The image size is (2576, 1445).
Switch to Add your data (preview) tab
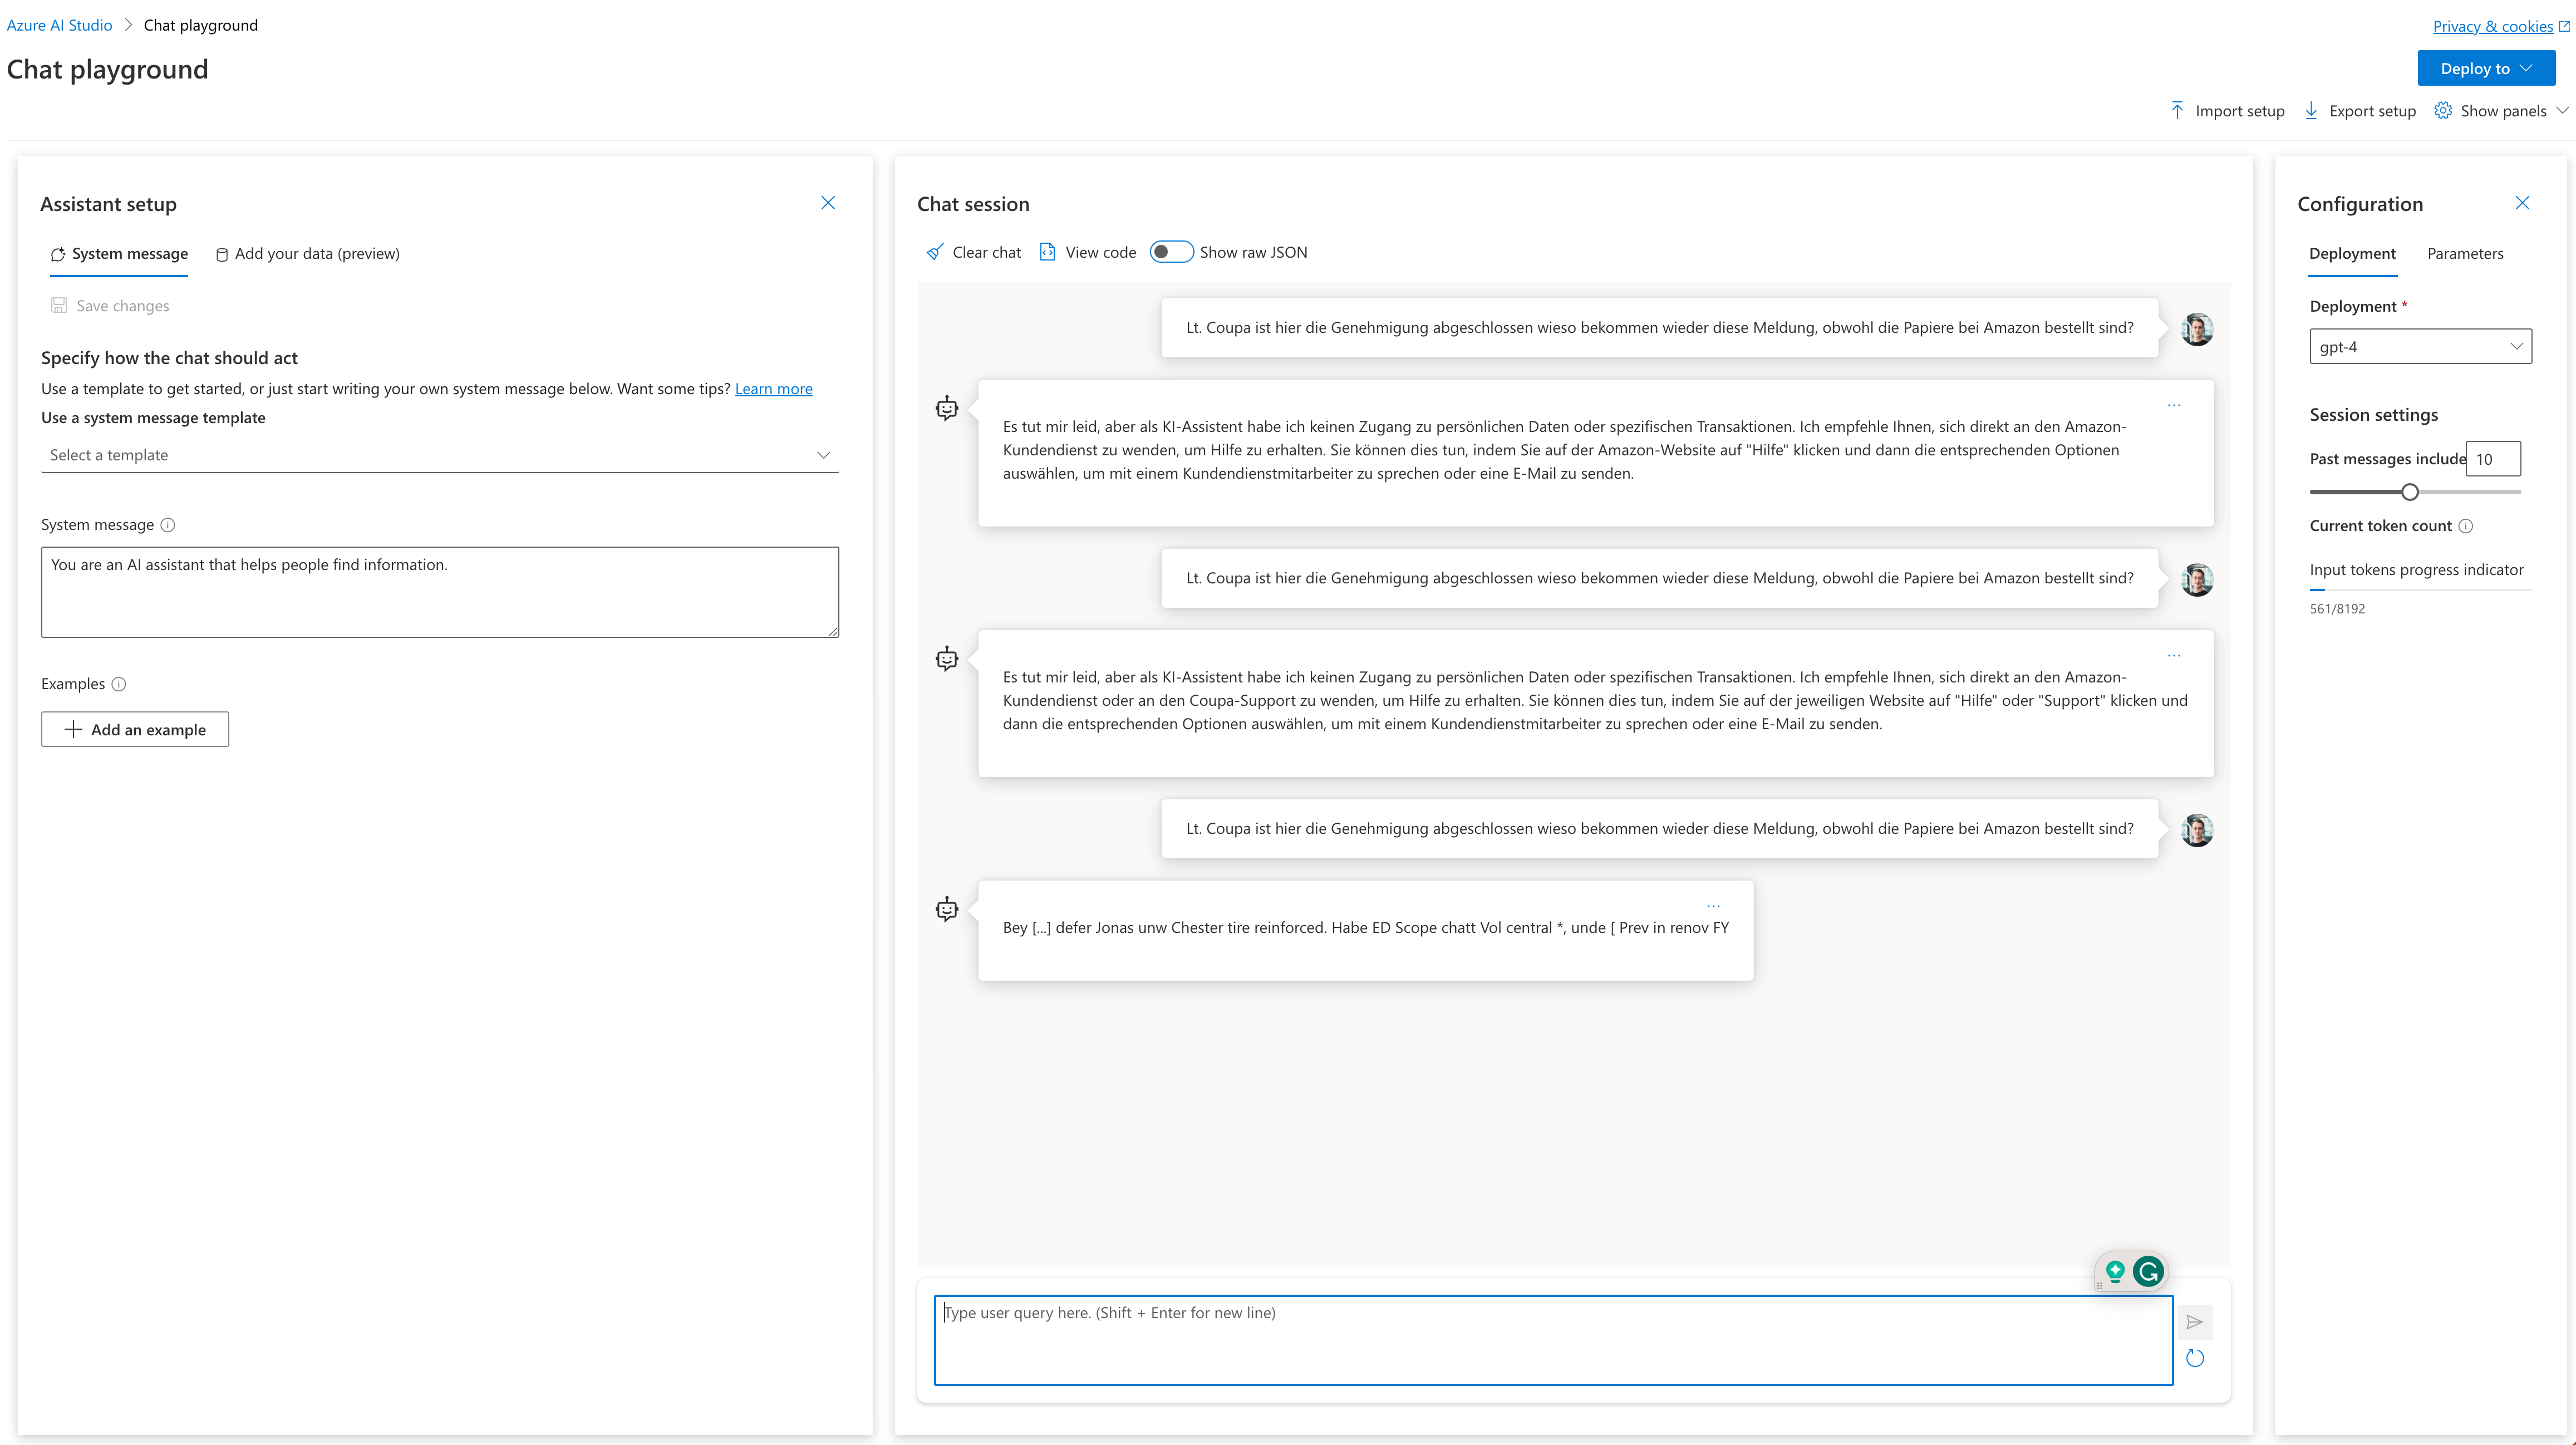[x=308, y=254]
